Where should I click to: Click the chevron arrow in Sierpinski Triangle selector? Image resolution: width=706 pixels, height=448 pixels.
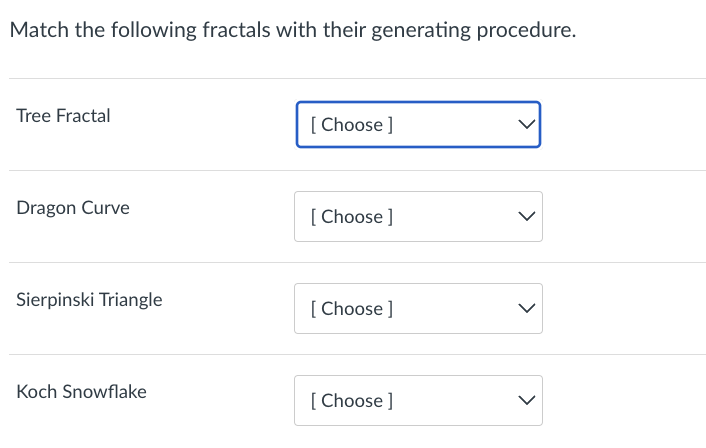[x=525, y=309]
